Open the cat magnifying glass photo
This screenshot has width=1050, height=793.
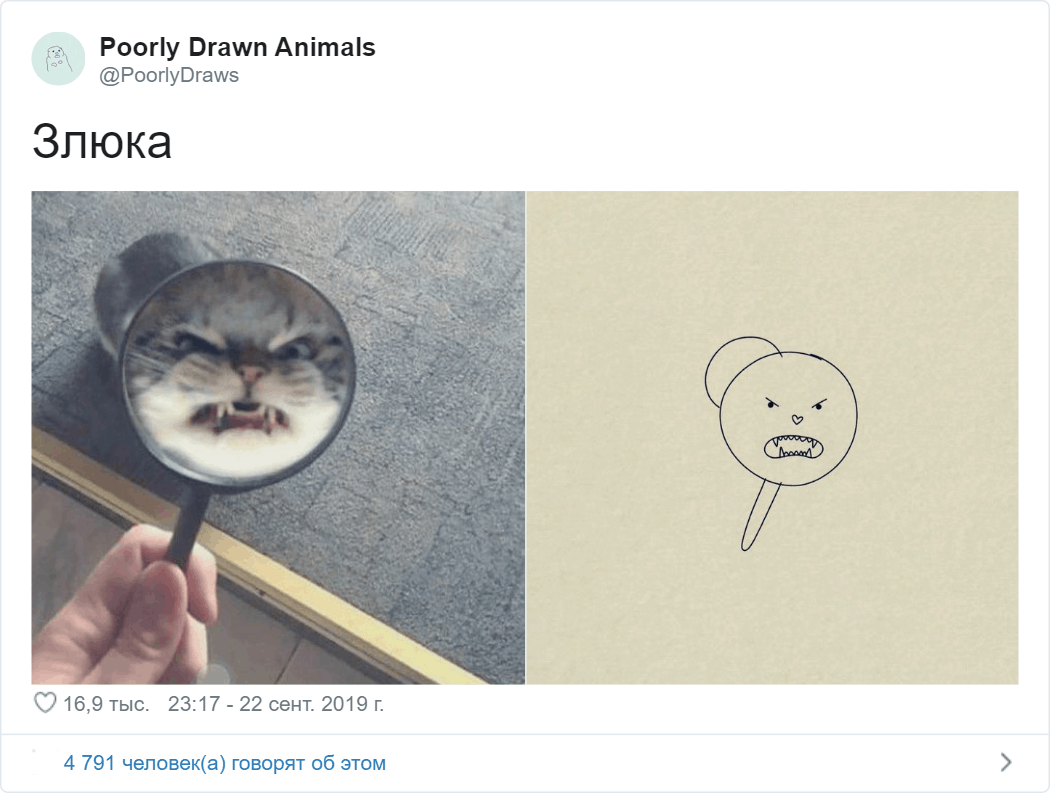278,437
